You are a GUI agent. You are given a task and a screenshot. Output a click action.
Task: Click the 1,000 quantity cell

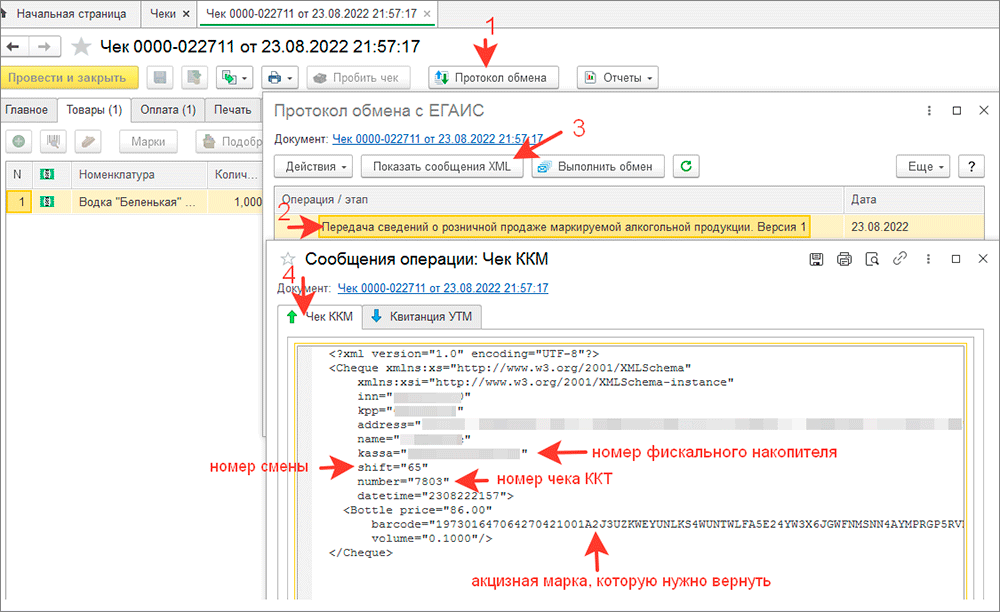point(235,201)
